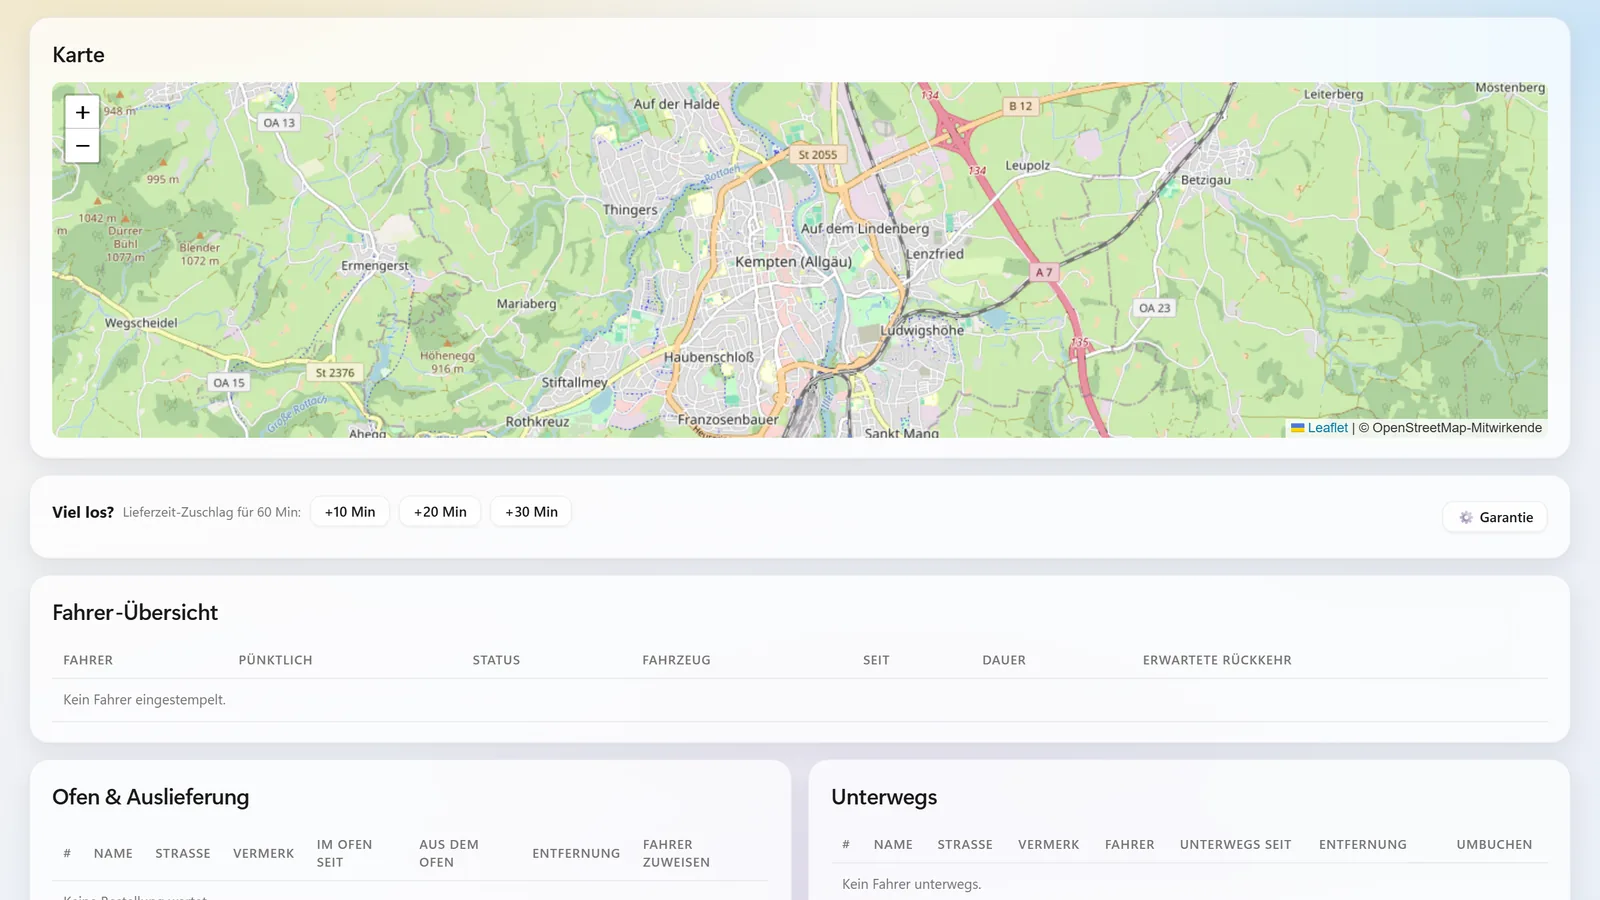Click the St 2055 road shield on map
The height and width of the screenshot is (900, 1600).
[817, 155]
